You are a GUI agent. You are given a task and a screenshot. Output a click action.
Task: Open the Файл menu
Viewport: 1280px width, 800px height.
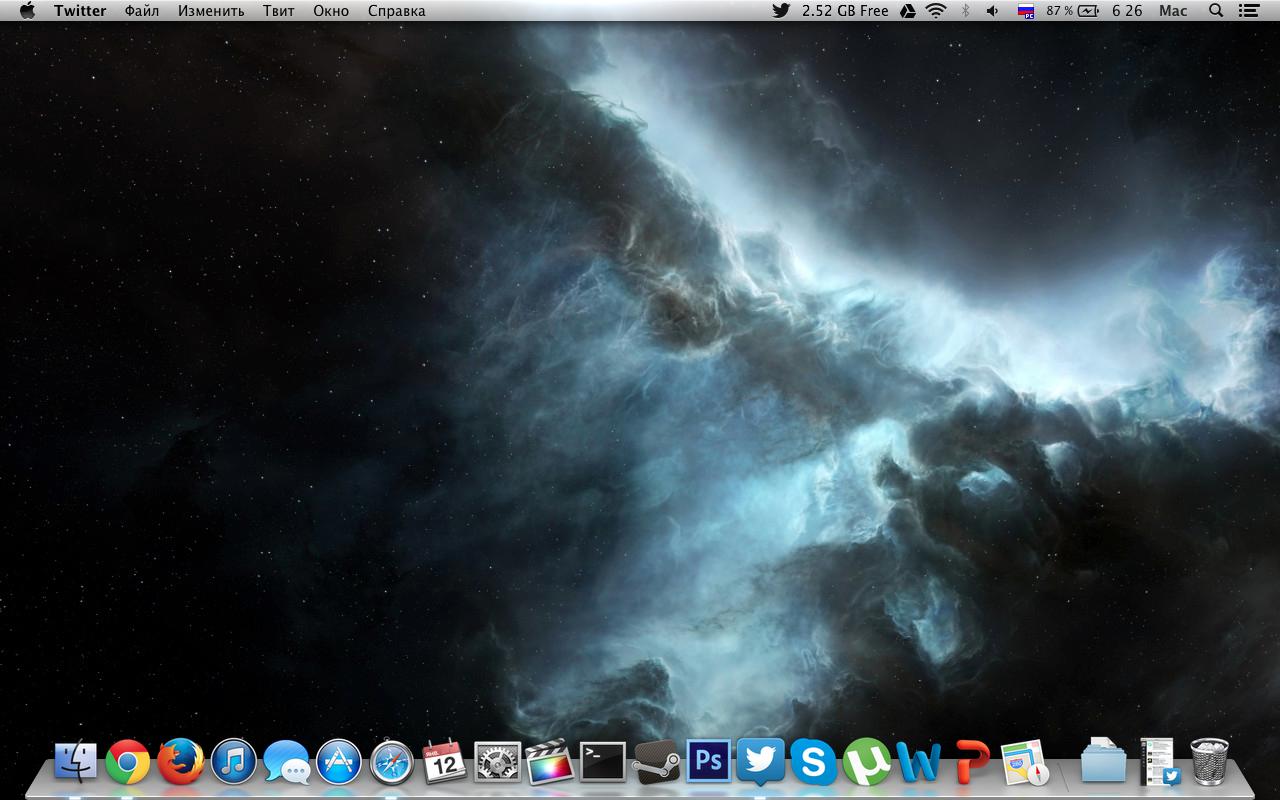142,11
